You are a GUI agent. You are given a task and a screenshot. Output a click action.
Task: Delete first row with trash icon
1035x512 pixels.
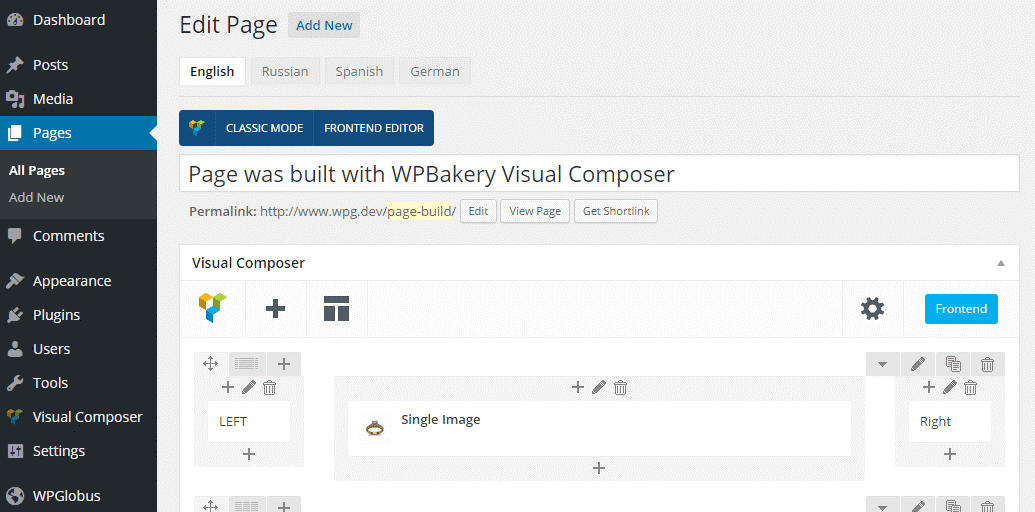pos(987,364)
